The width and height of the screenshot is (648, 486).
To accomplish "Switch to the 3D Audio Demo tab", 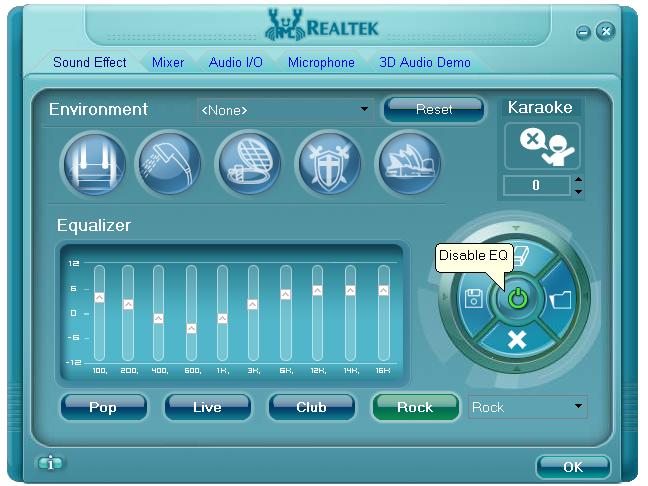I will 425,62.
